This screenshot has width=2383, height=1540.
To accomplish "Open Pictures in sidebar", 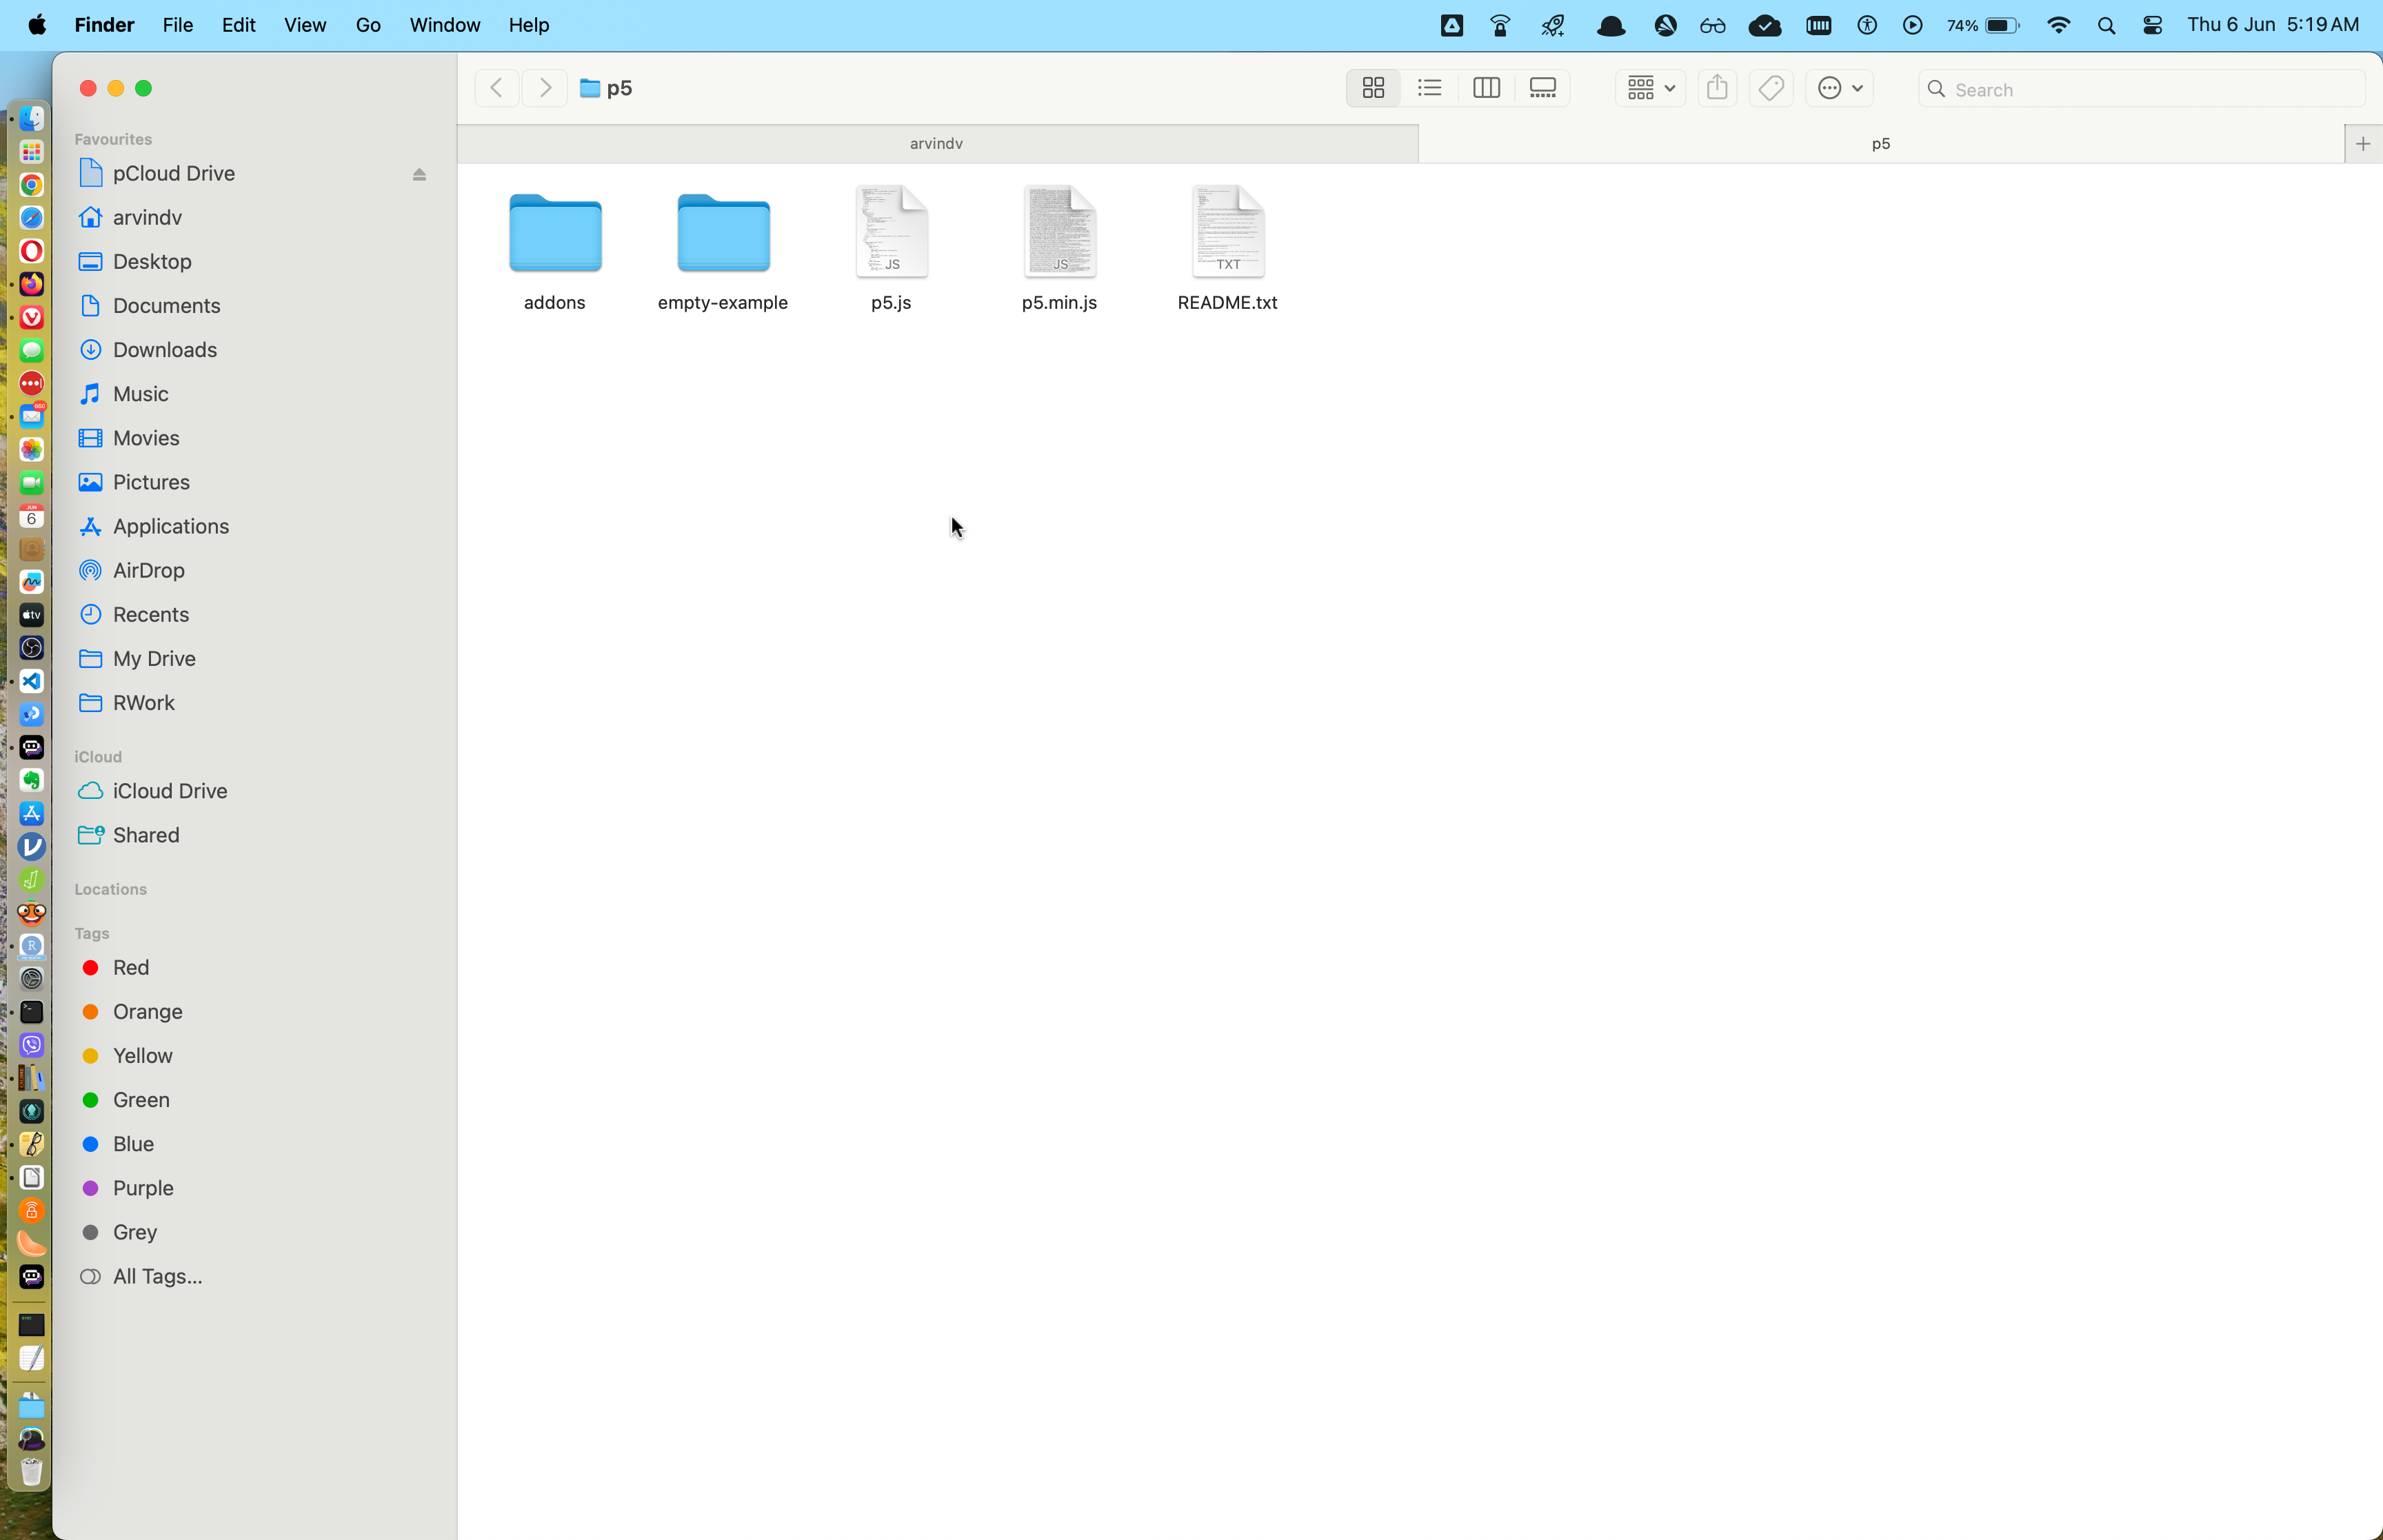I will click(151, 482).
